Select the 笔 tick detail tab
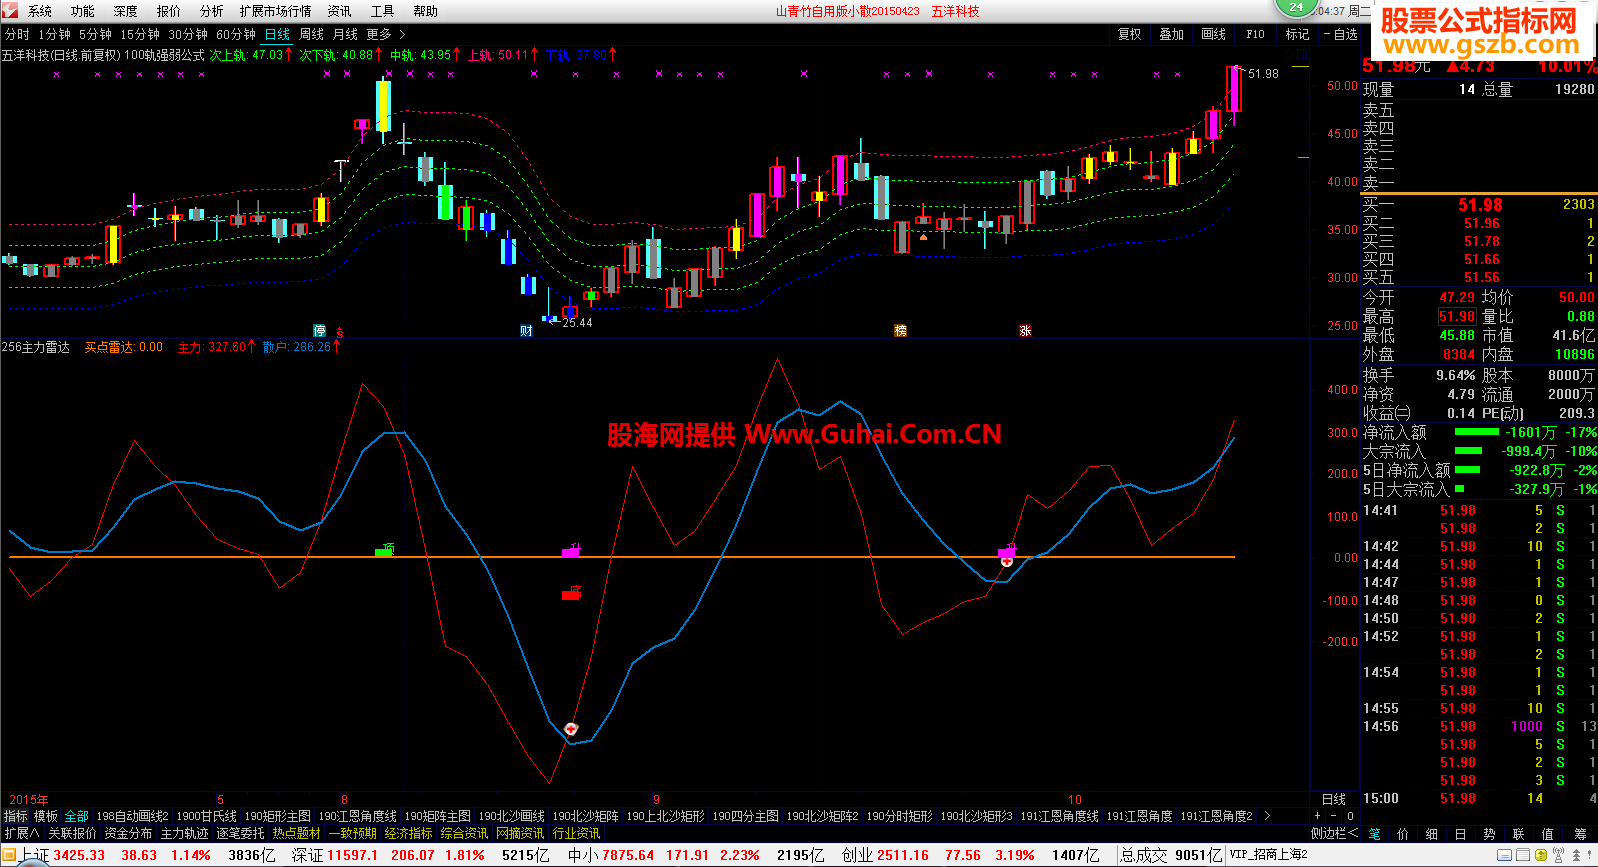 1374,833
